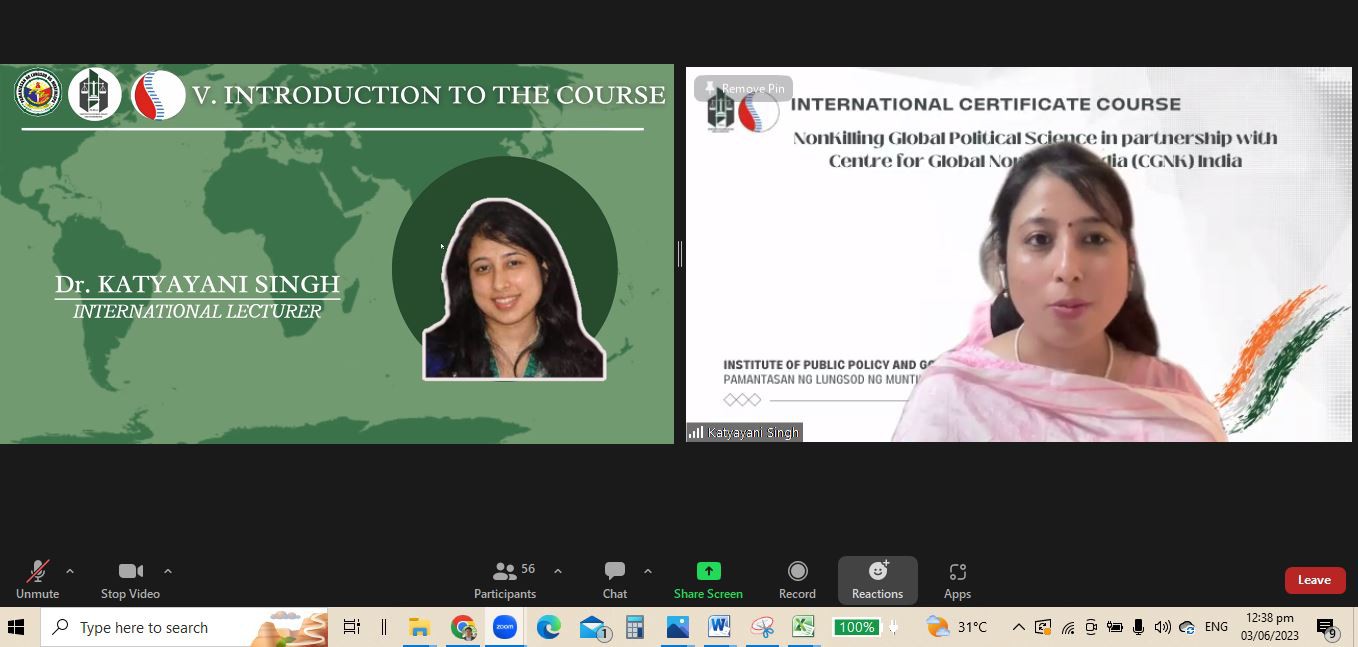Click the Windows search box
Image resolution: width=1358 pixels, height=647 pixels.
pos(185,627)
